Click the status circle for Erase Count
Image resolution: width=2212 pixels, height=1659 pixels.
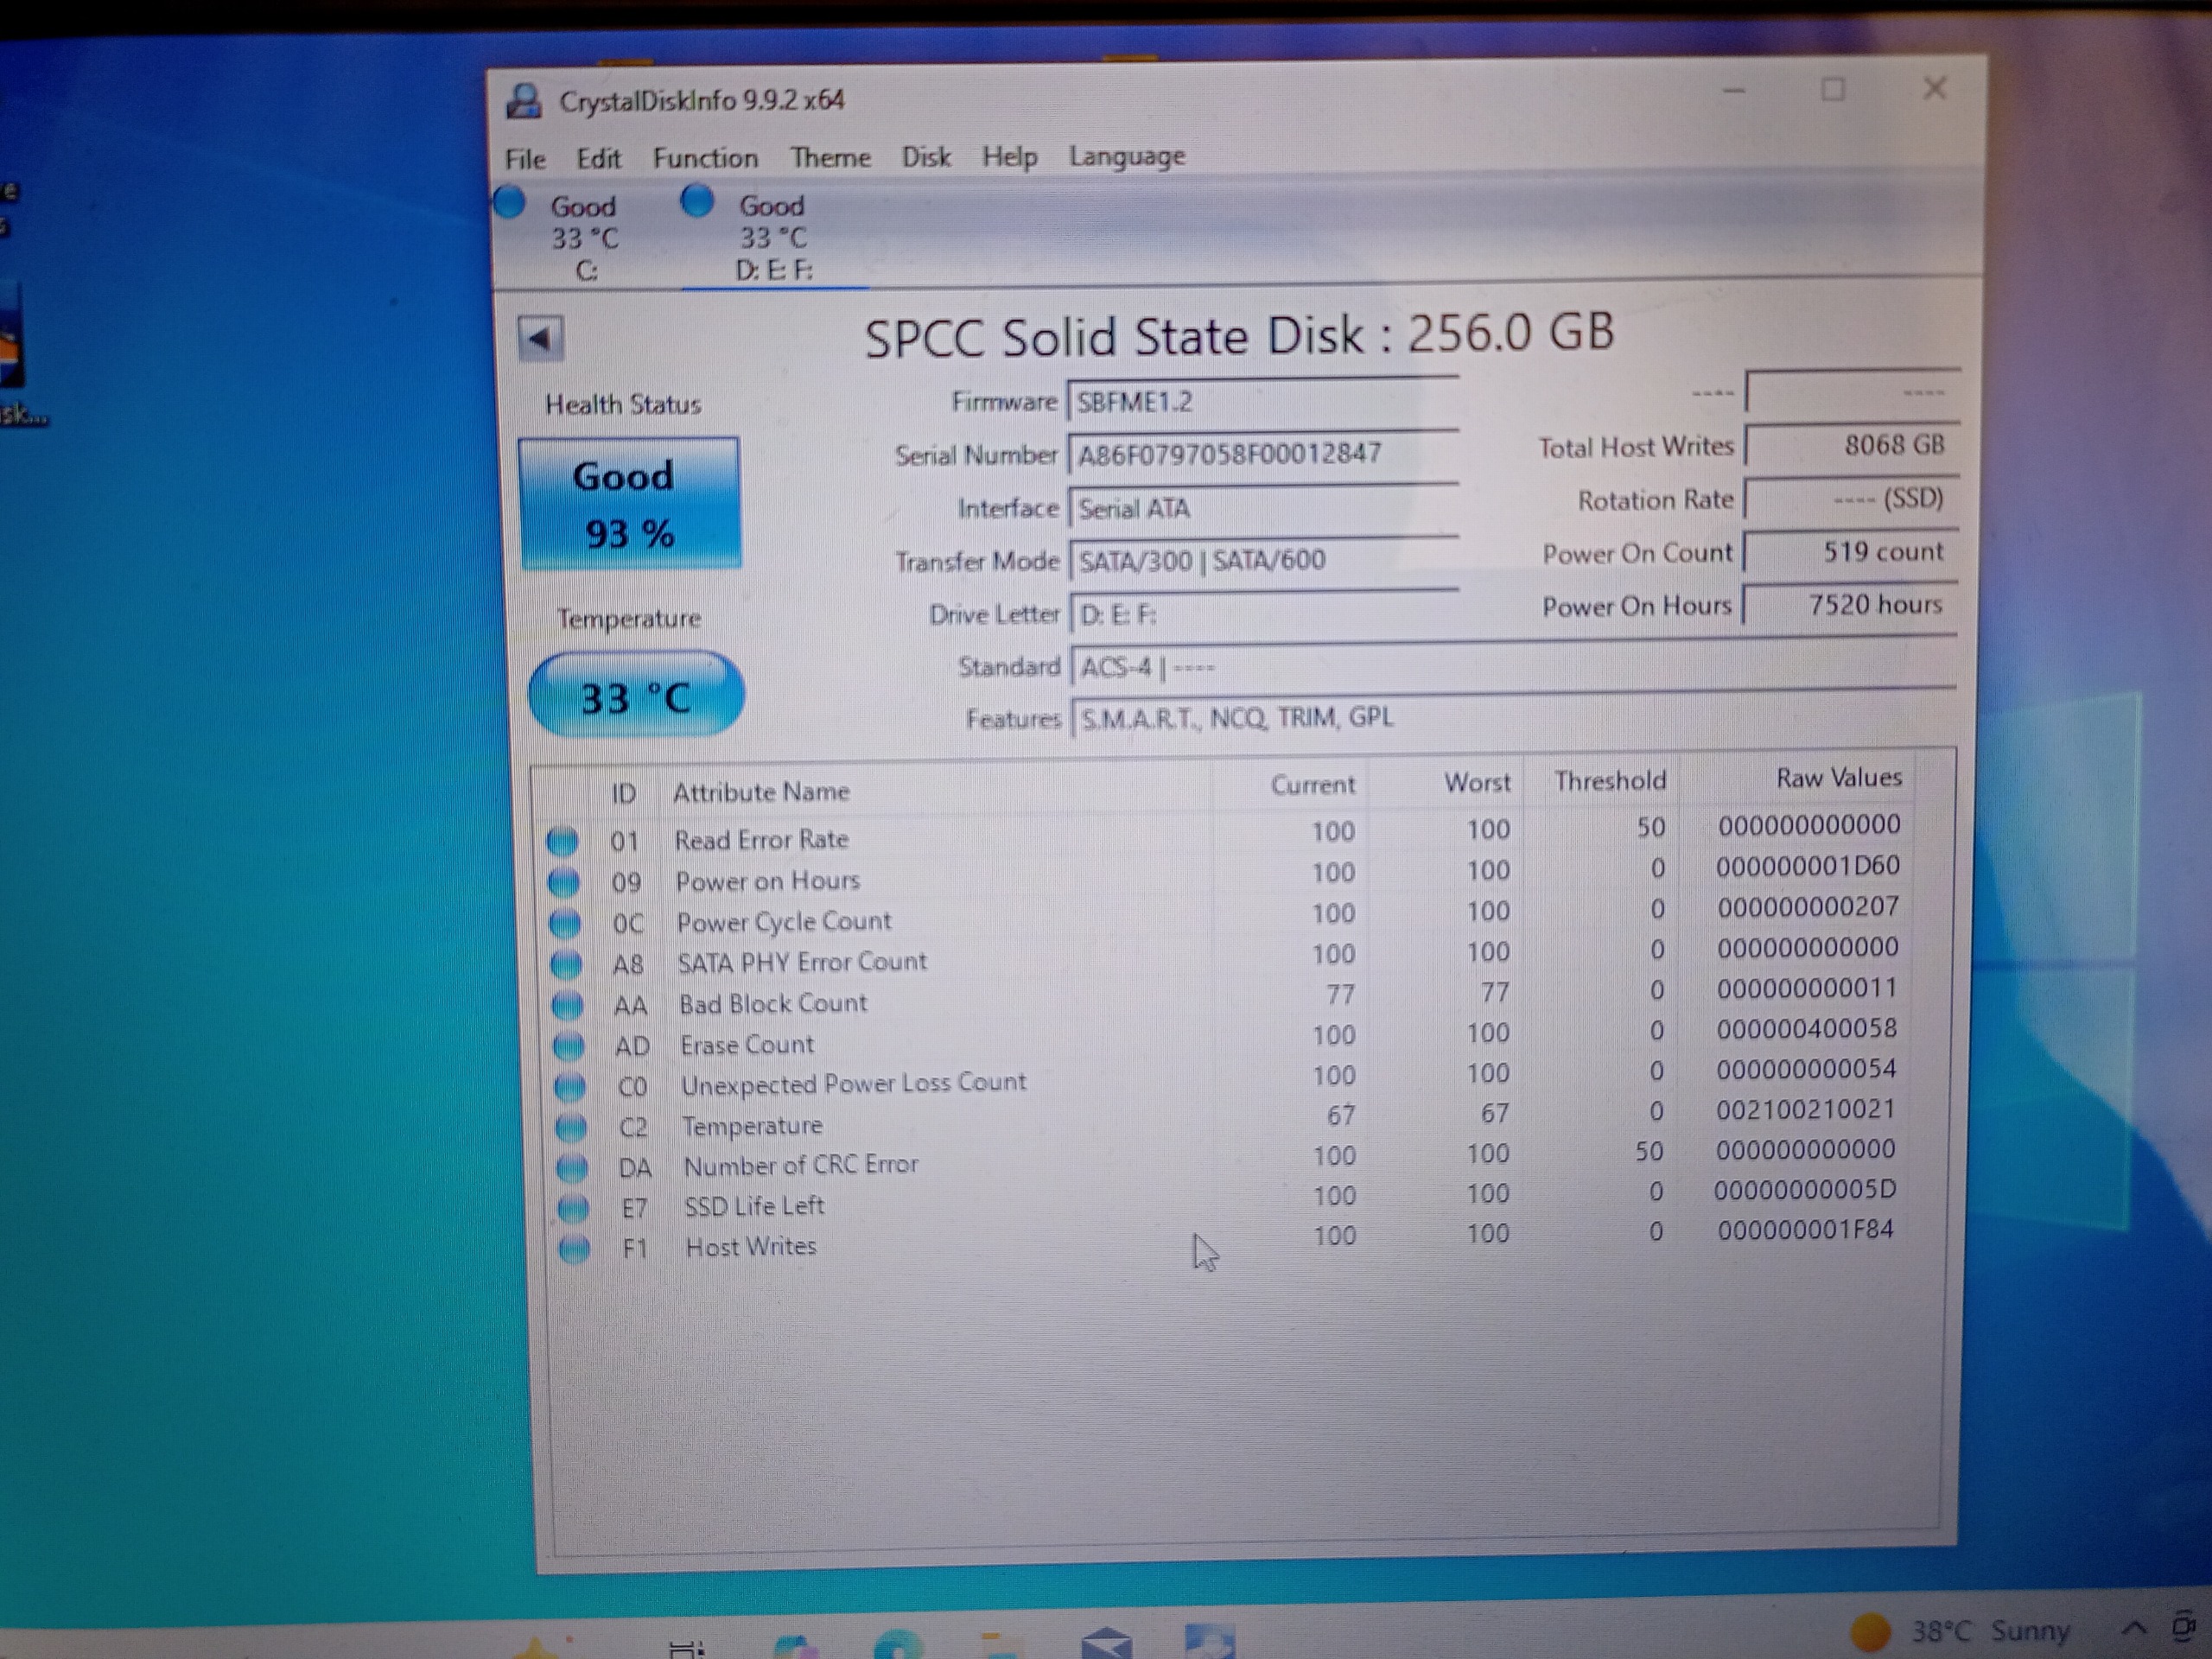pyautogui.click(x=568, y=1046)
